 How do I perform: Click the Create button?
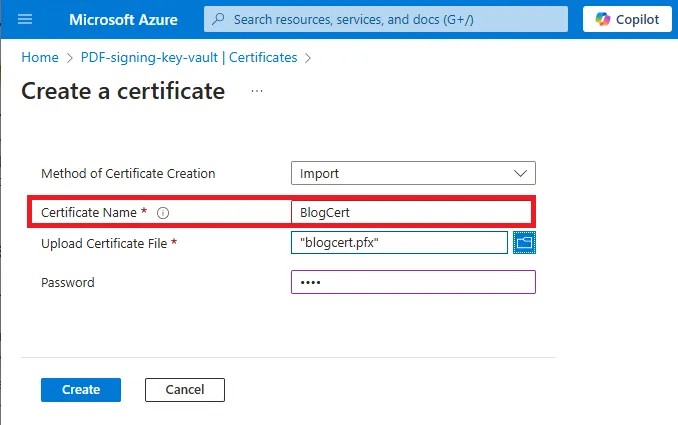click(81, 390)
